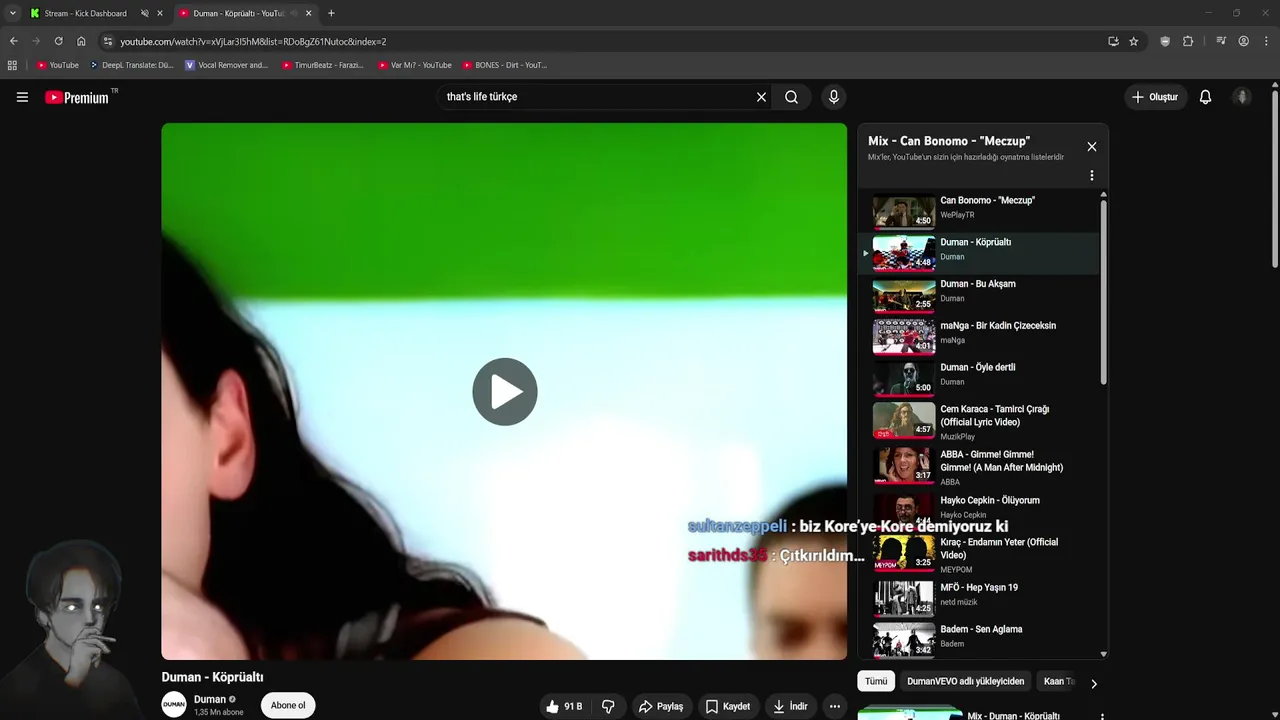The width and height of the screenshot is (1280, 720).
Task: Click the playlist panel scrollbar
Action: click(x=1103, y=292)
